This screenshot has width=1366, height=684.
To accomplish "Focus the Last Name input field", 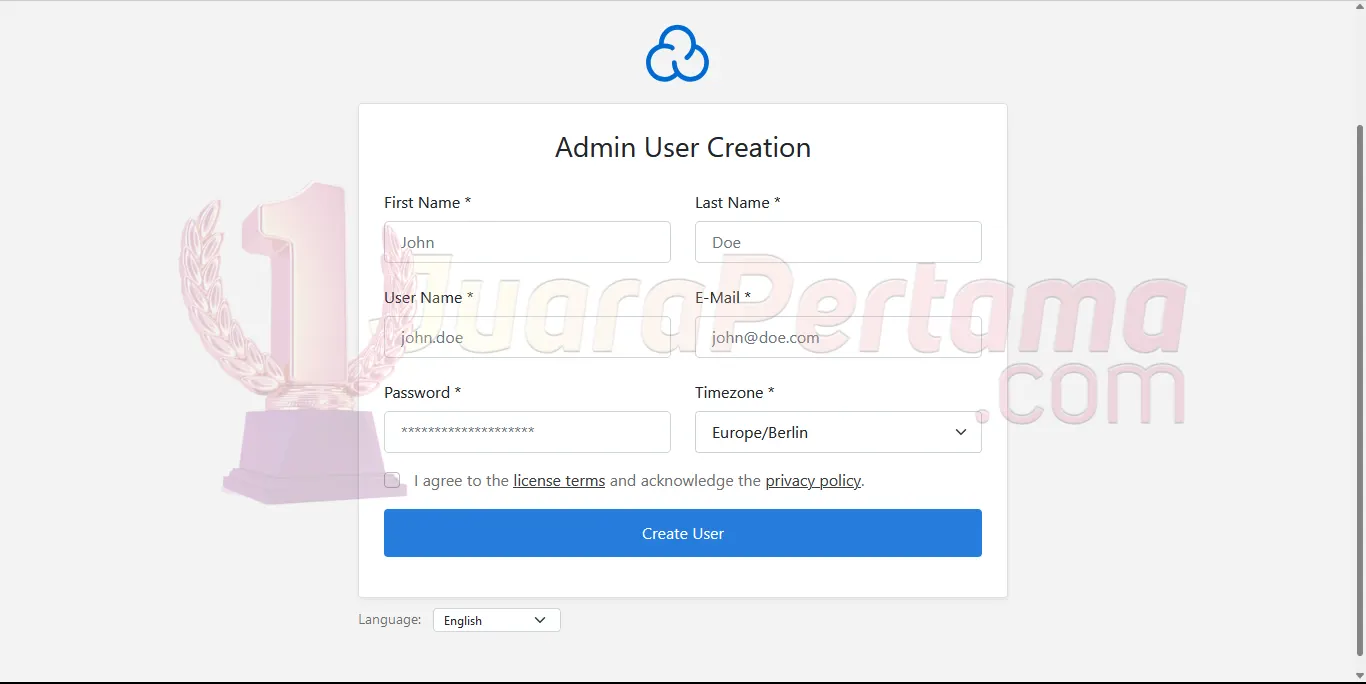I will point(838,242).
